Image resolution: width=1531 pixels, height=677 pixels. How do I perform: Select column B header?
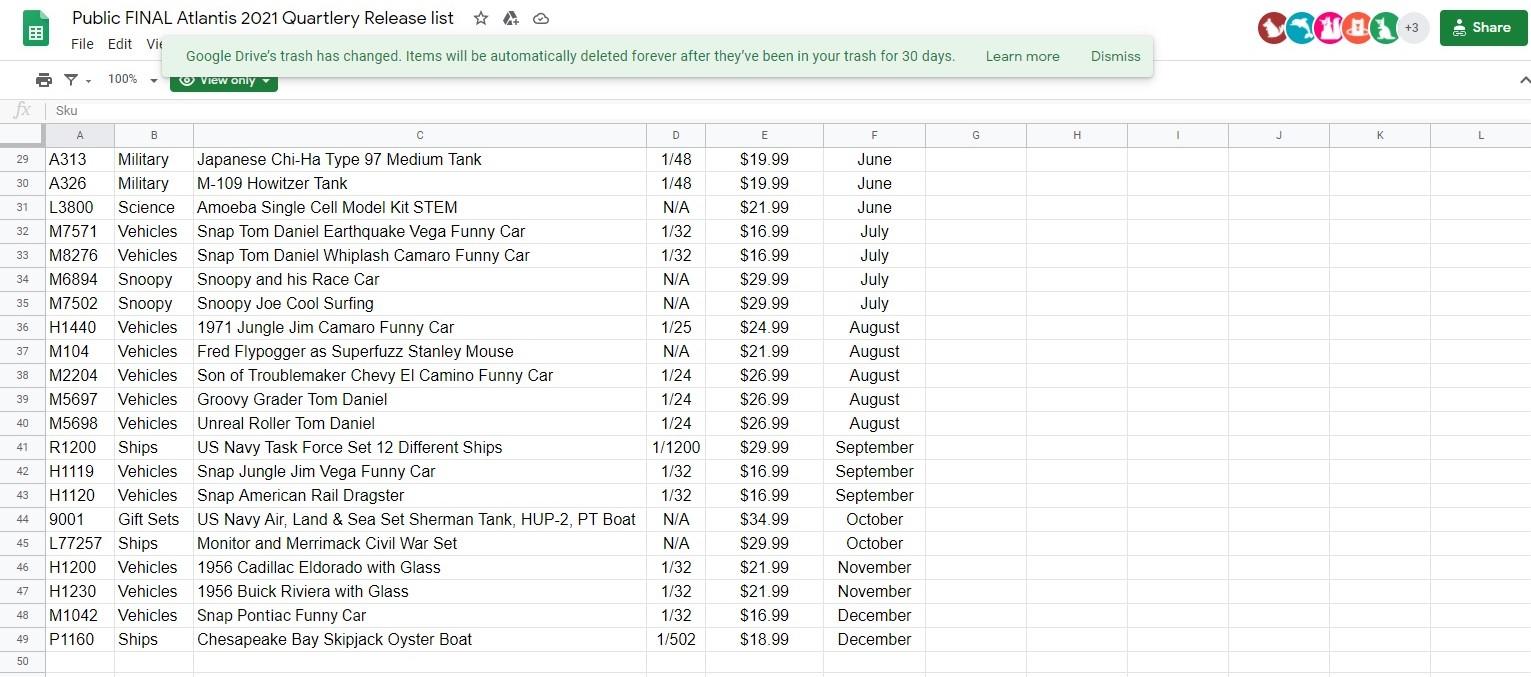(x=154, y=135)
